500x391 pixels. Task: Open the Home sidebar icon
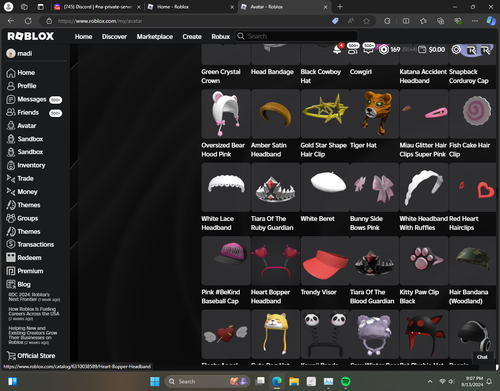click(11, 73)
